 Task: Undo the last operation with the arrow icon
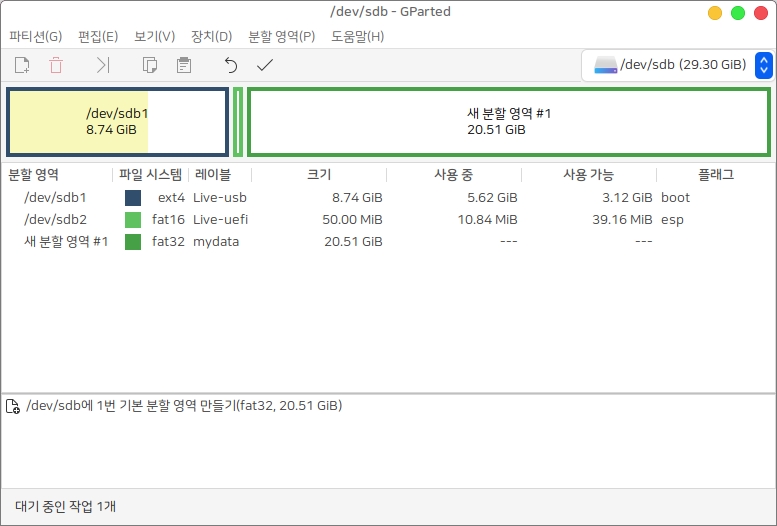[231, 66]
